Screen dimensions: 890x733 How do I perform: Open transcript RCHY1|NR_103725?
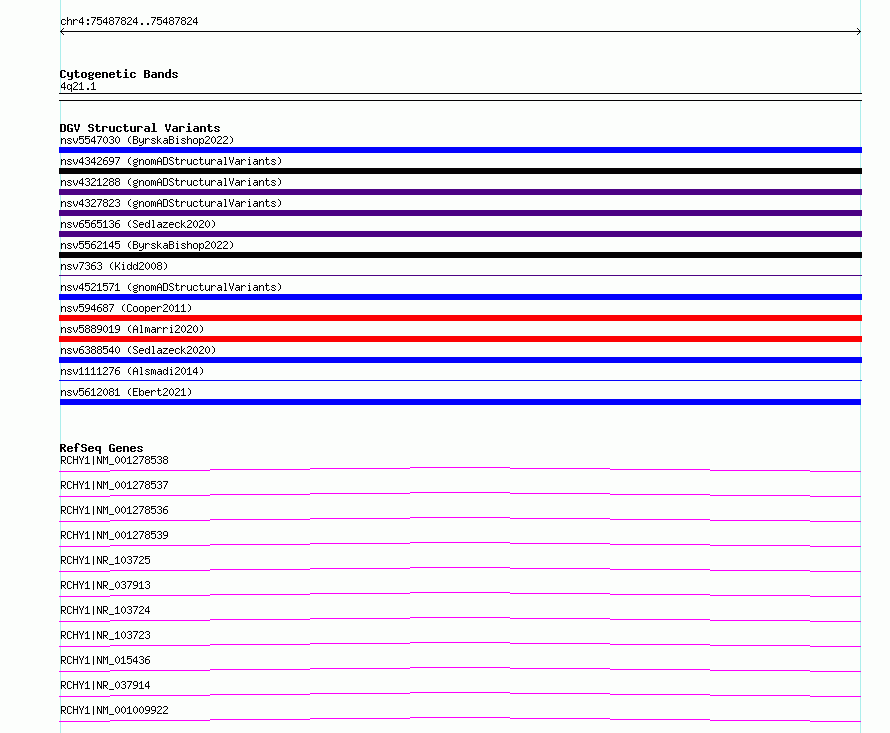coord(105,560)
